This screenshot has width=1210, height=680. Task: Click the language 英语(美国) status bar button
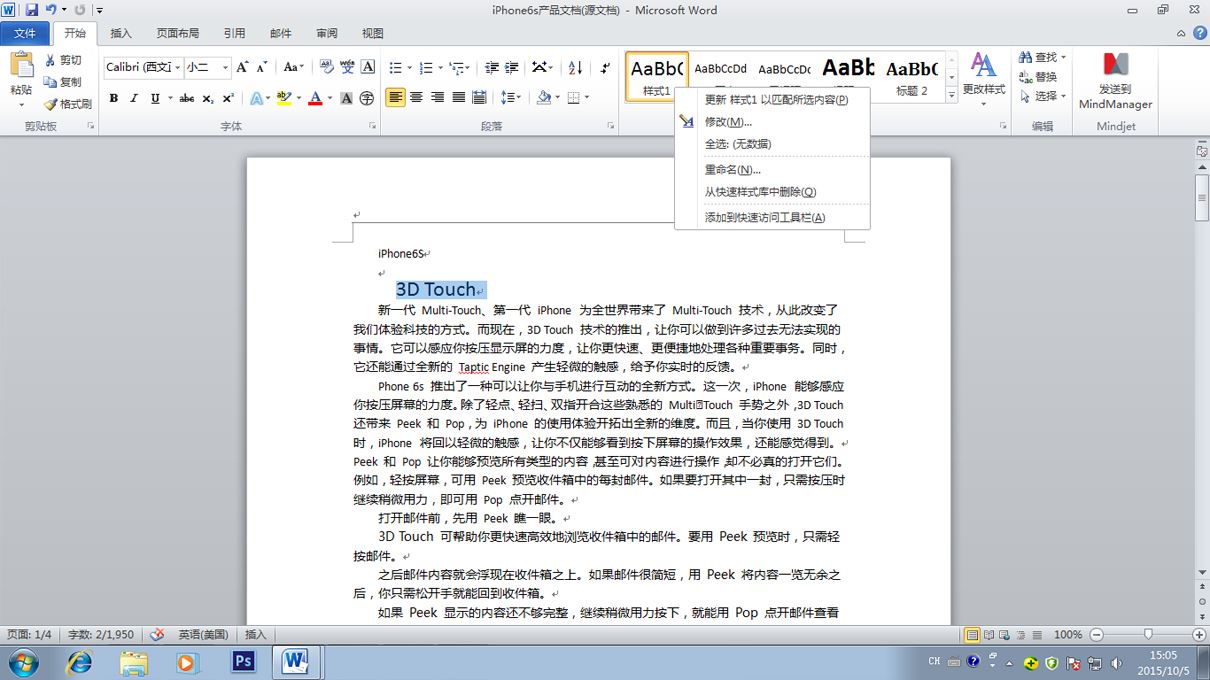(x=202, y=634)
